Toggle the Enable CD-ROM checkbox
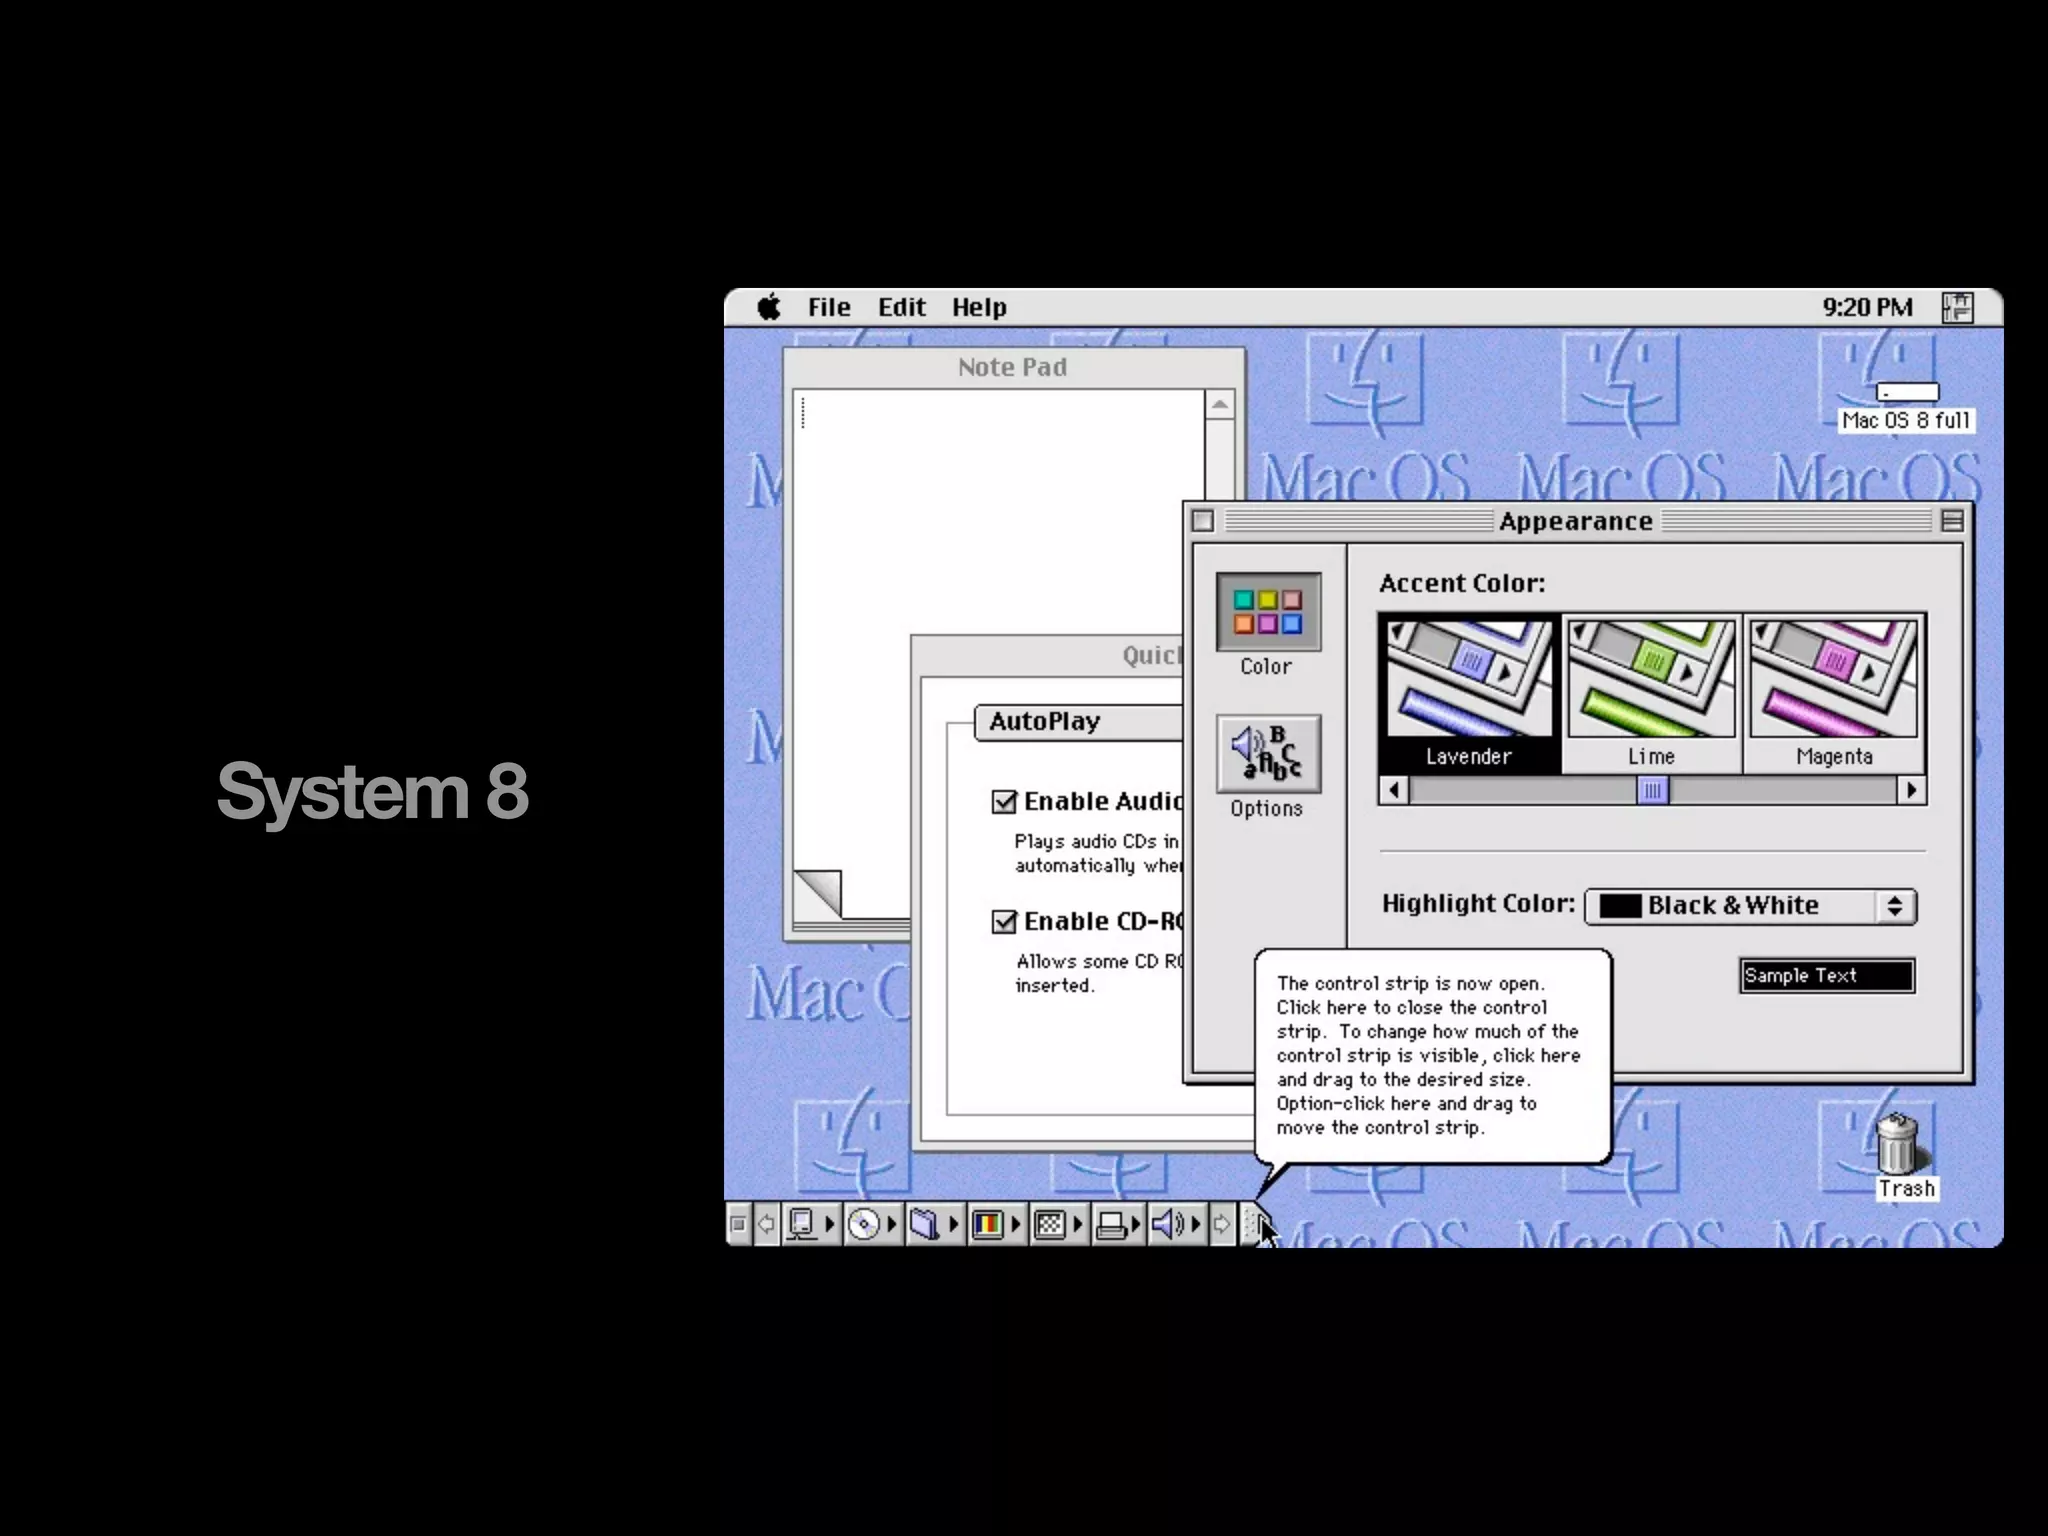The image size is (2048, 1536). click(x=1004, y=922)
